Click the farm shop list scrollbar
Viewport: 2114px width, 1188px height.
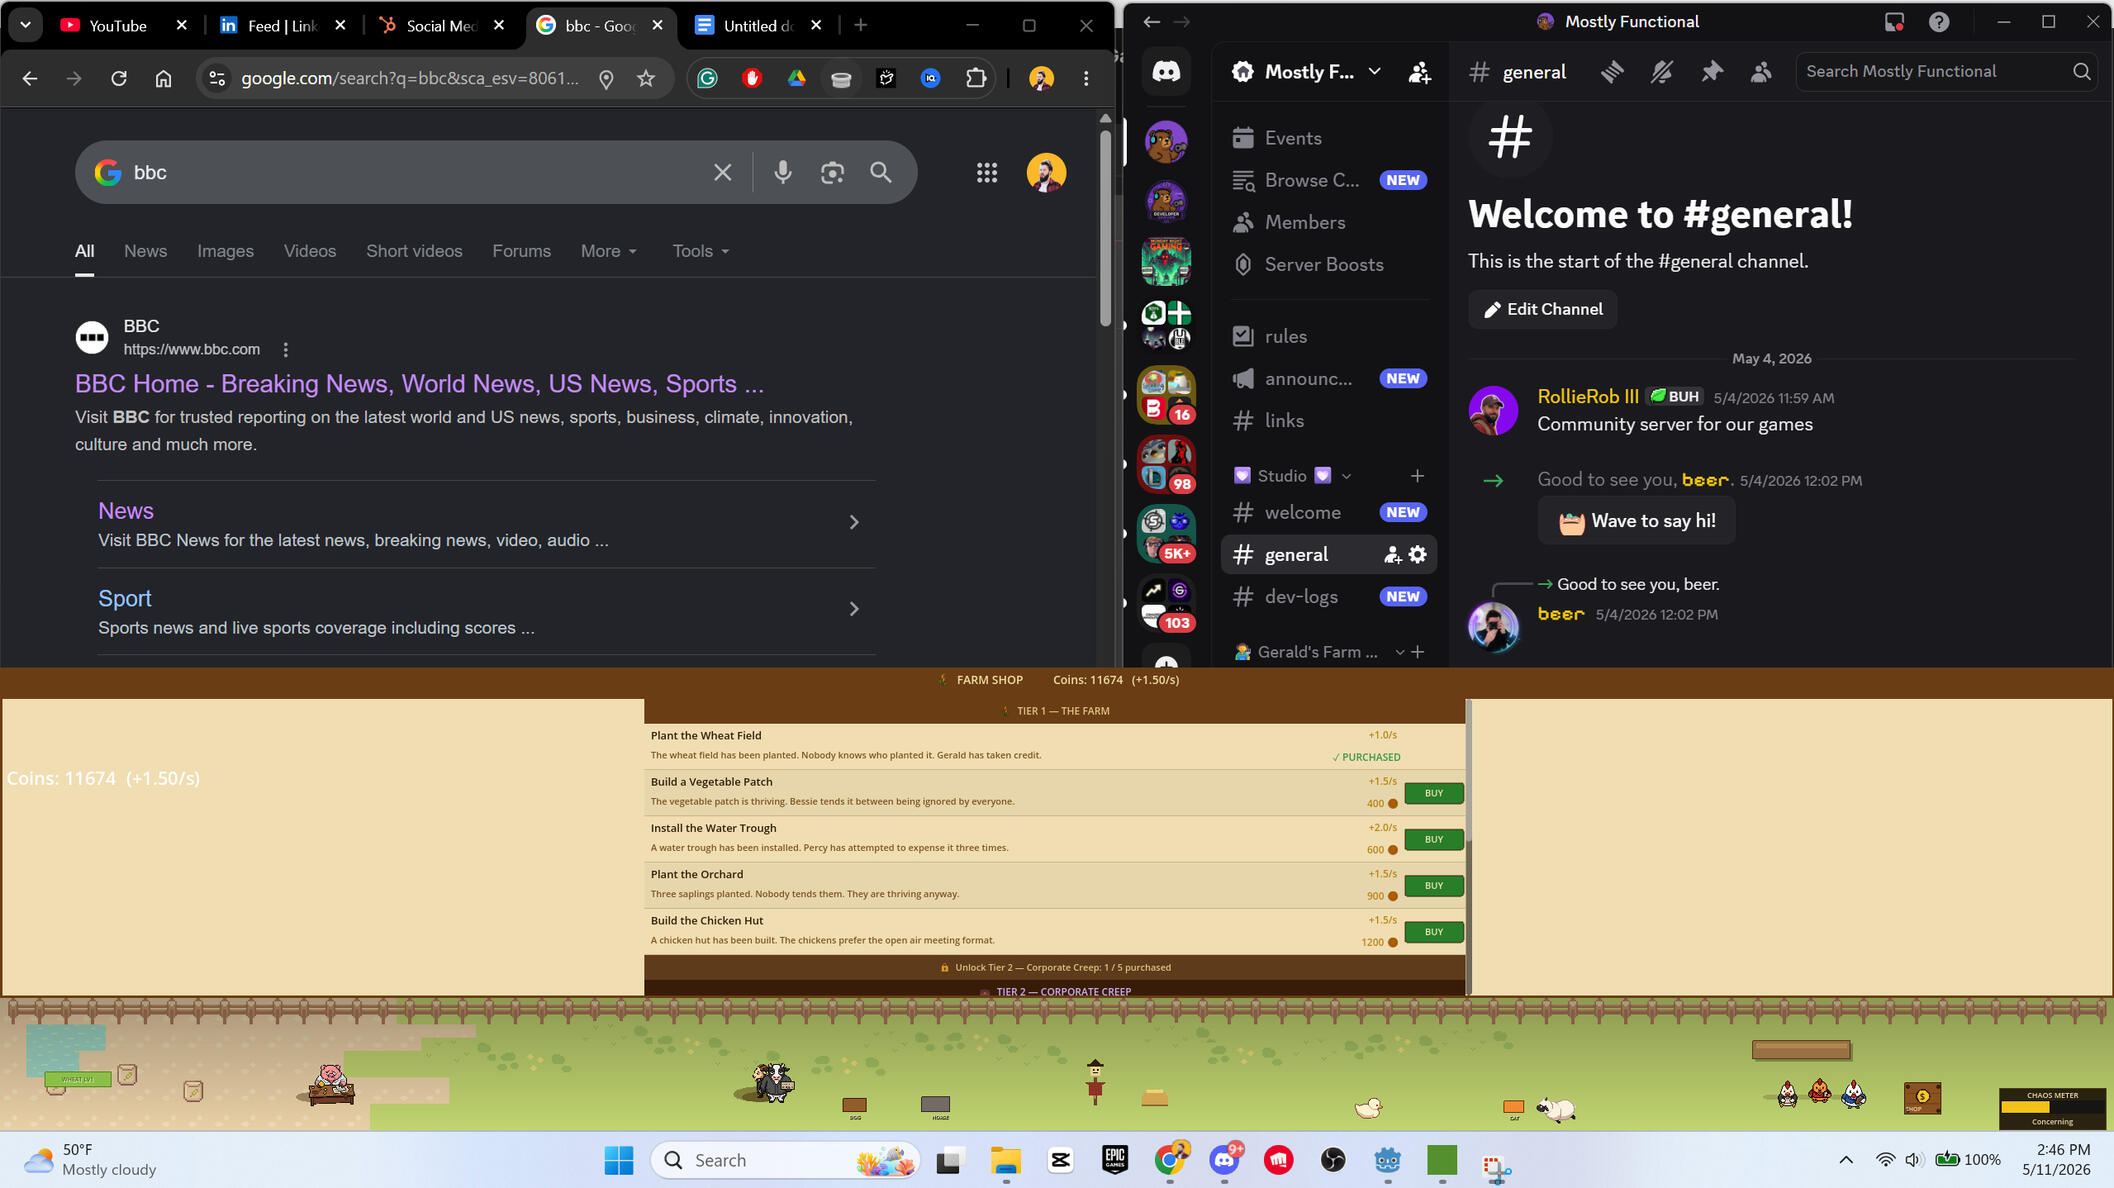point(1468,770)
